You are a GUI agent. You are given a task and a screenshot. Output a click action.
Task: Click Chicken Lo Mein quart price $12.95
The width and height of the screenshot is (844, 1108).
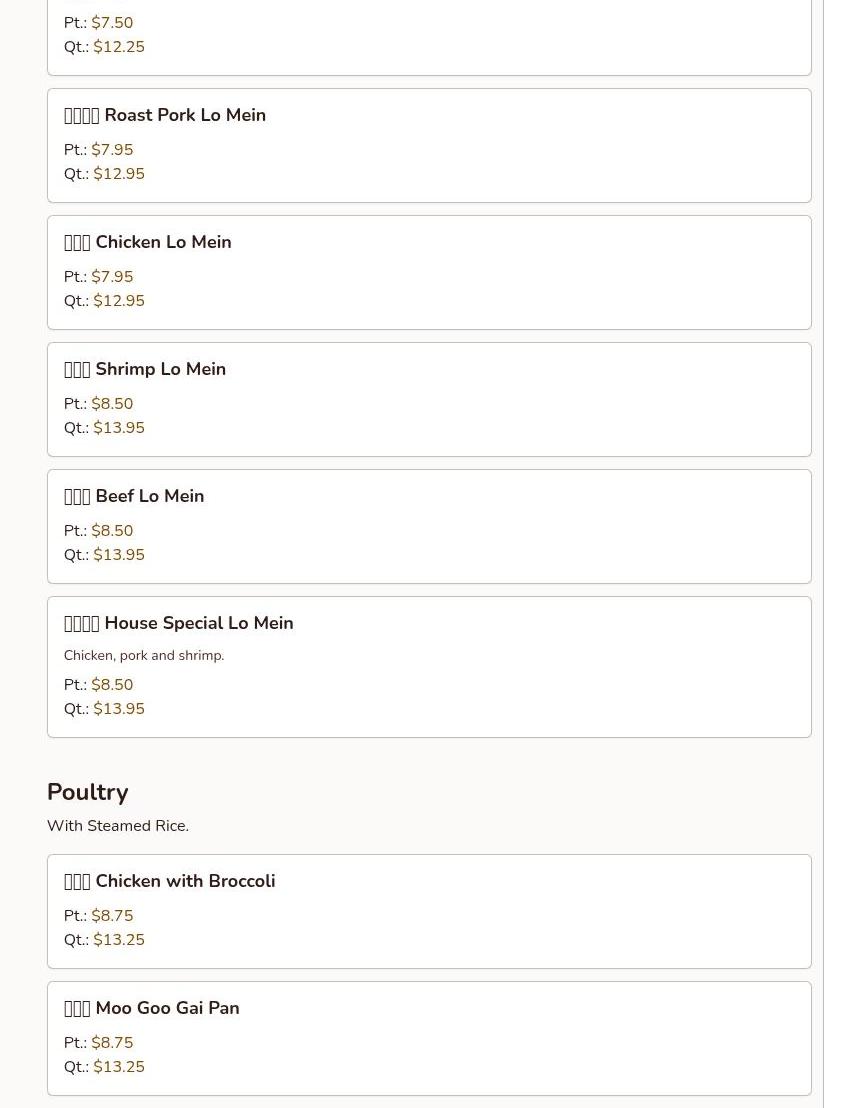119,301
